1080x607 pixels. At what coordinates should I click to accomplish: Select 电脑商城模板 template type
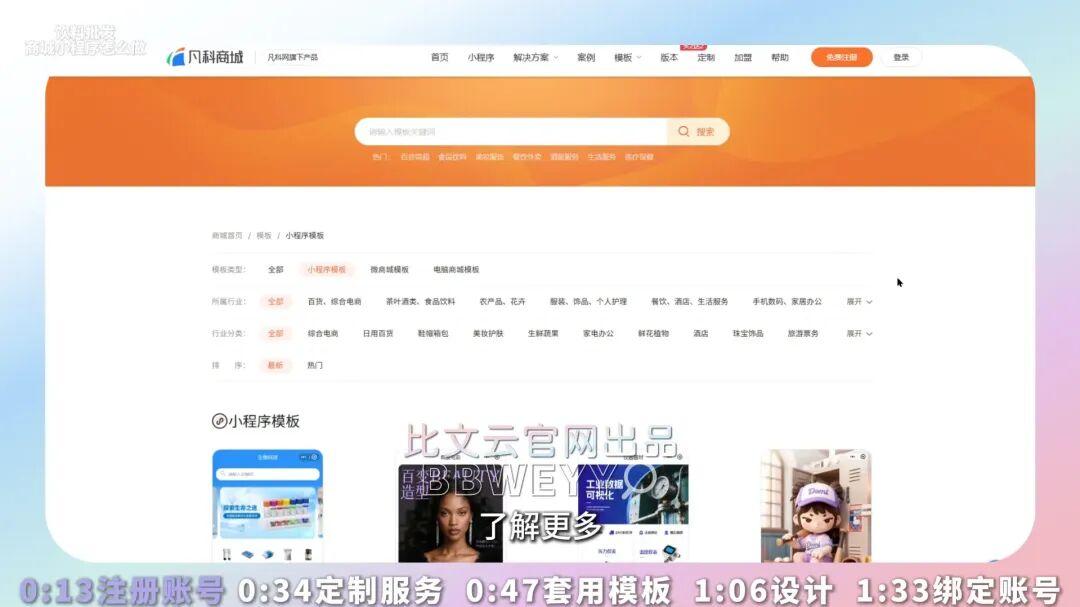tap(456, 270)
